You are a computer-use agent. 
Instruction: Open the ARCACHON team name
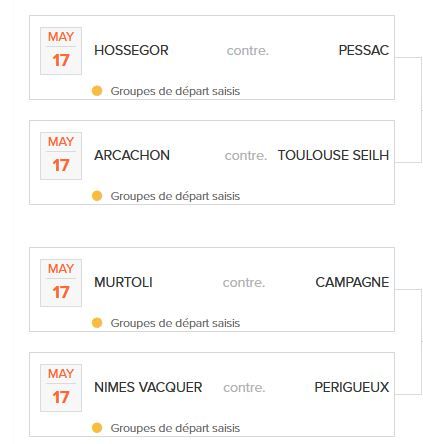click(132, 155)
